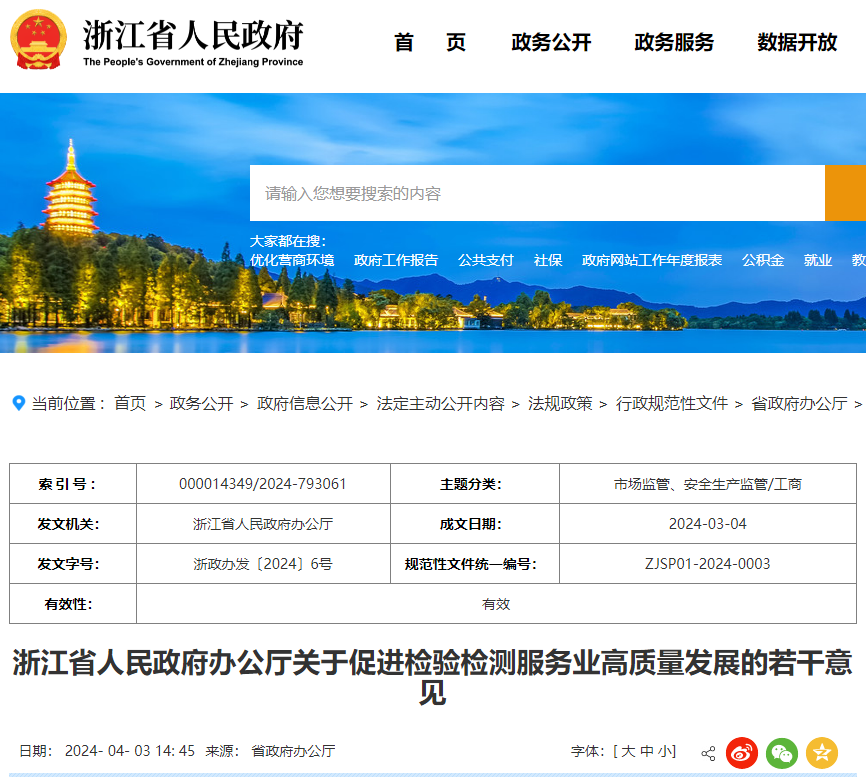Click the national emblem site logo
Viewport: 866px width, 782px height.
pyautogui.click(x=38, y=38)
